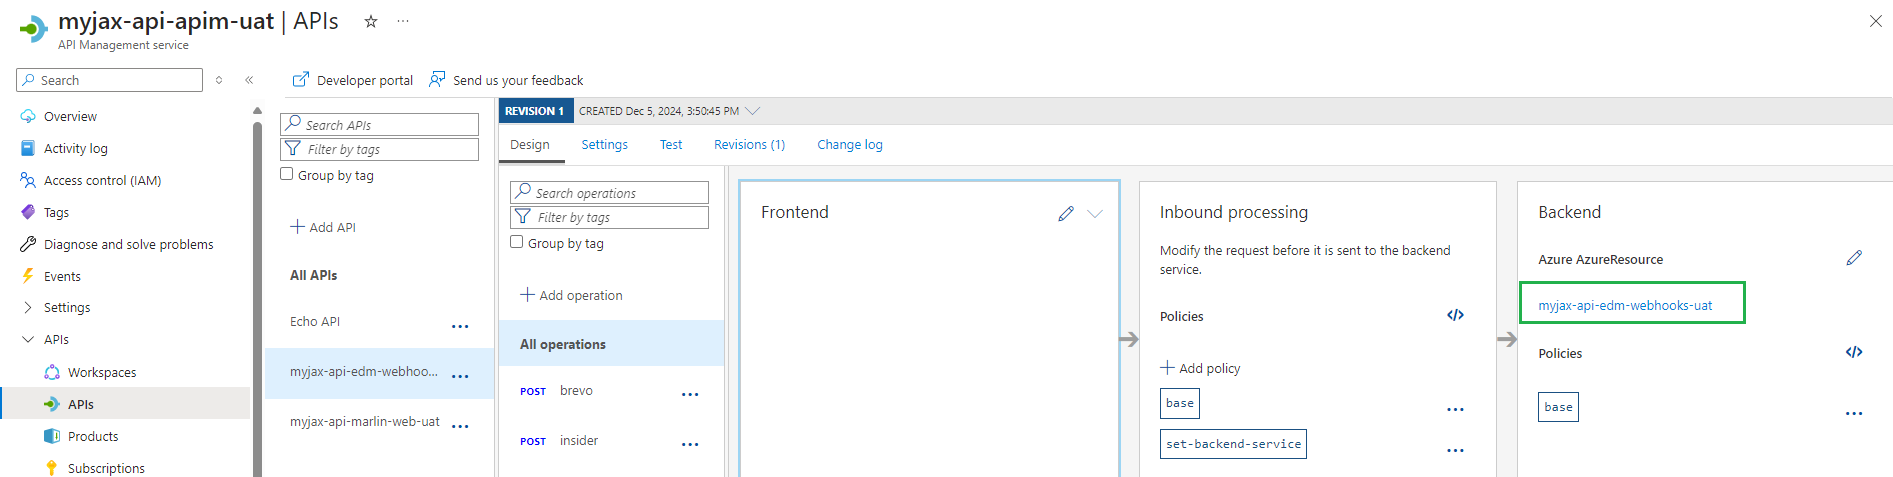Open the more options ellipsis beside title
Screen dimensions: 1893x477
point(403,21)
